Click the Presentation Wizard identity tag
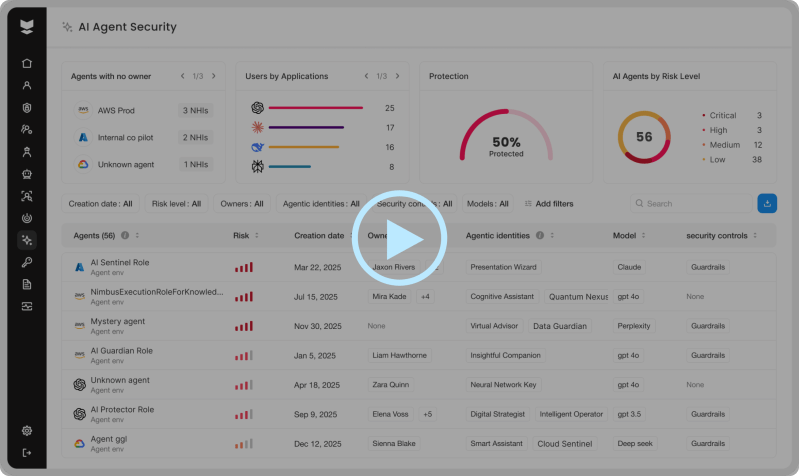This screenshot has height=476, width=799. pyautogui.click(x=503, y=267)
